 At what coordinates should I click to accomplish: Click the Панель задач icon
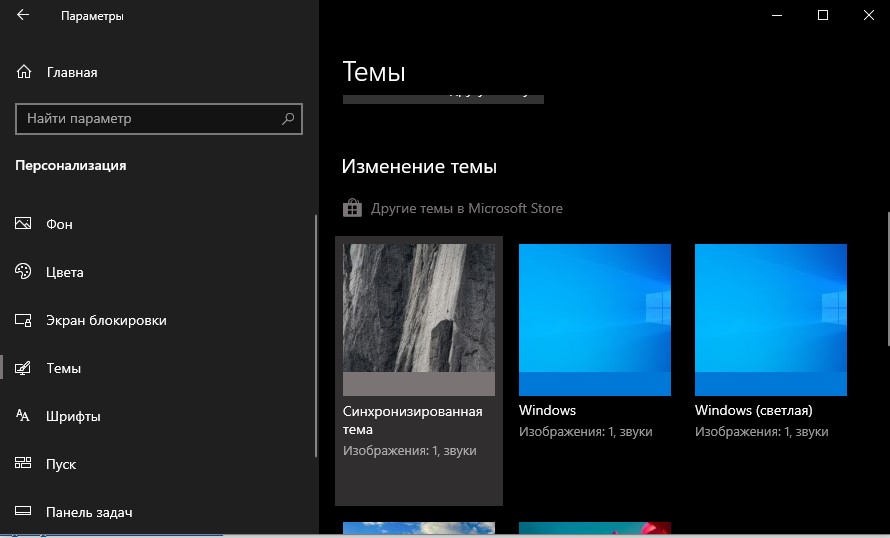[23, 511]
